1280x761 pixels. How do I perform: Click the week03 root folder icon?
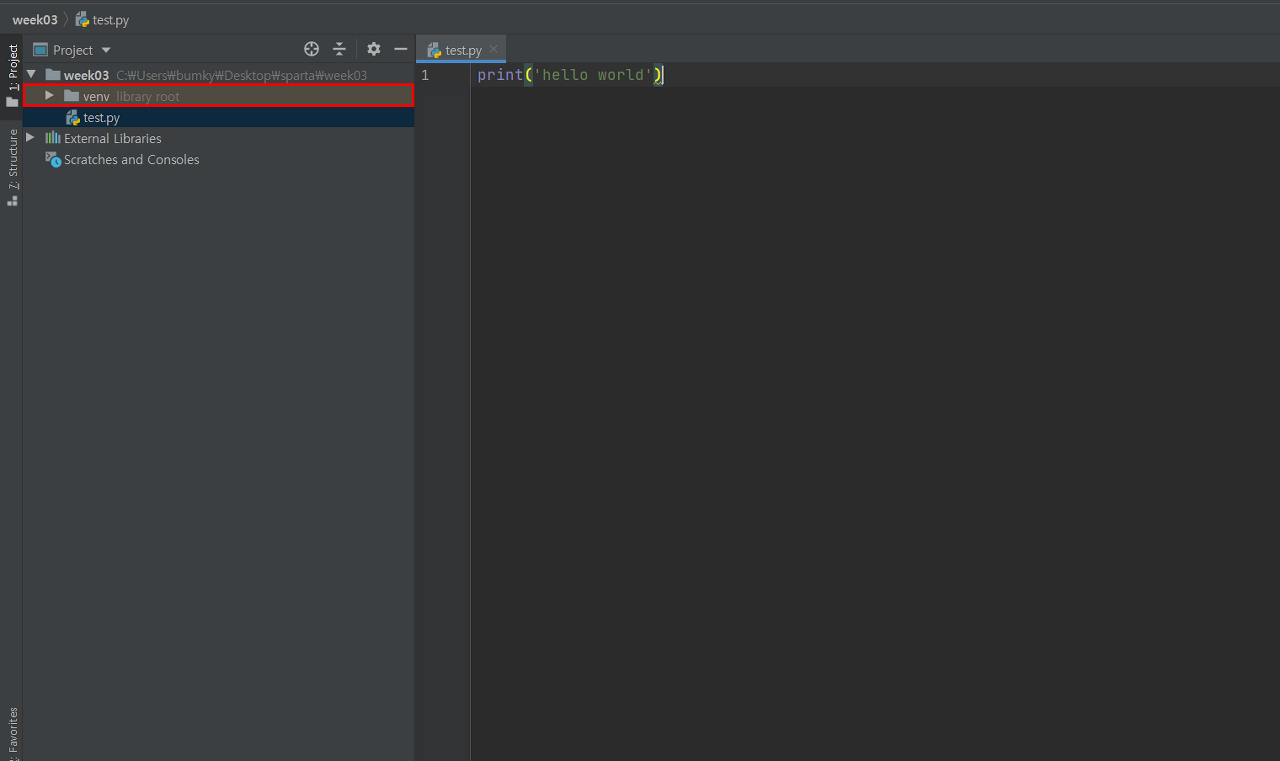click(53, 75)
